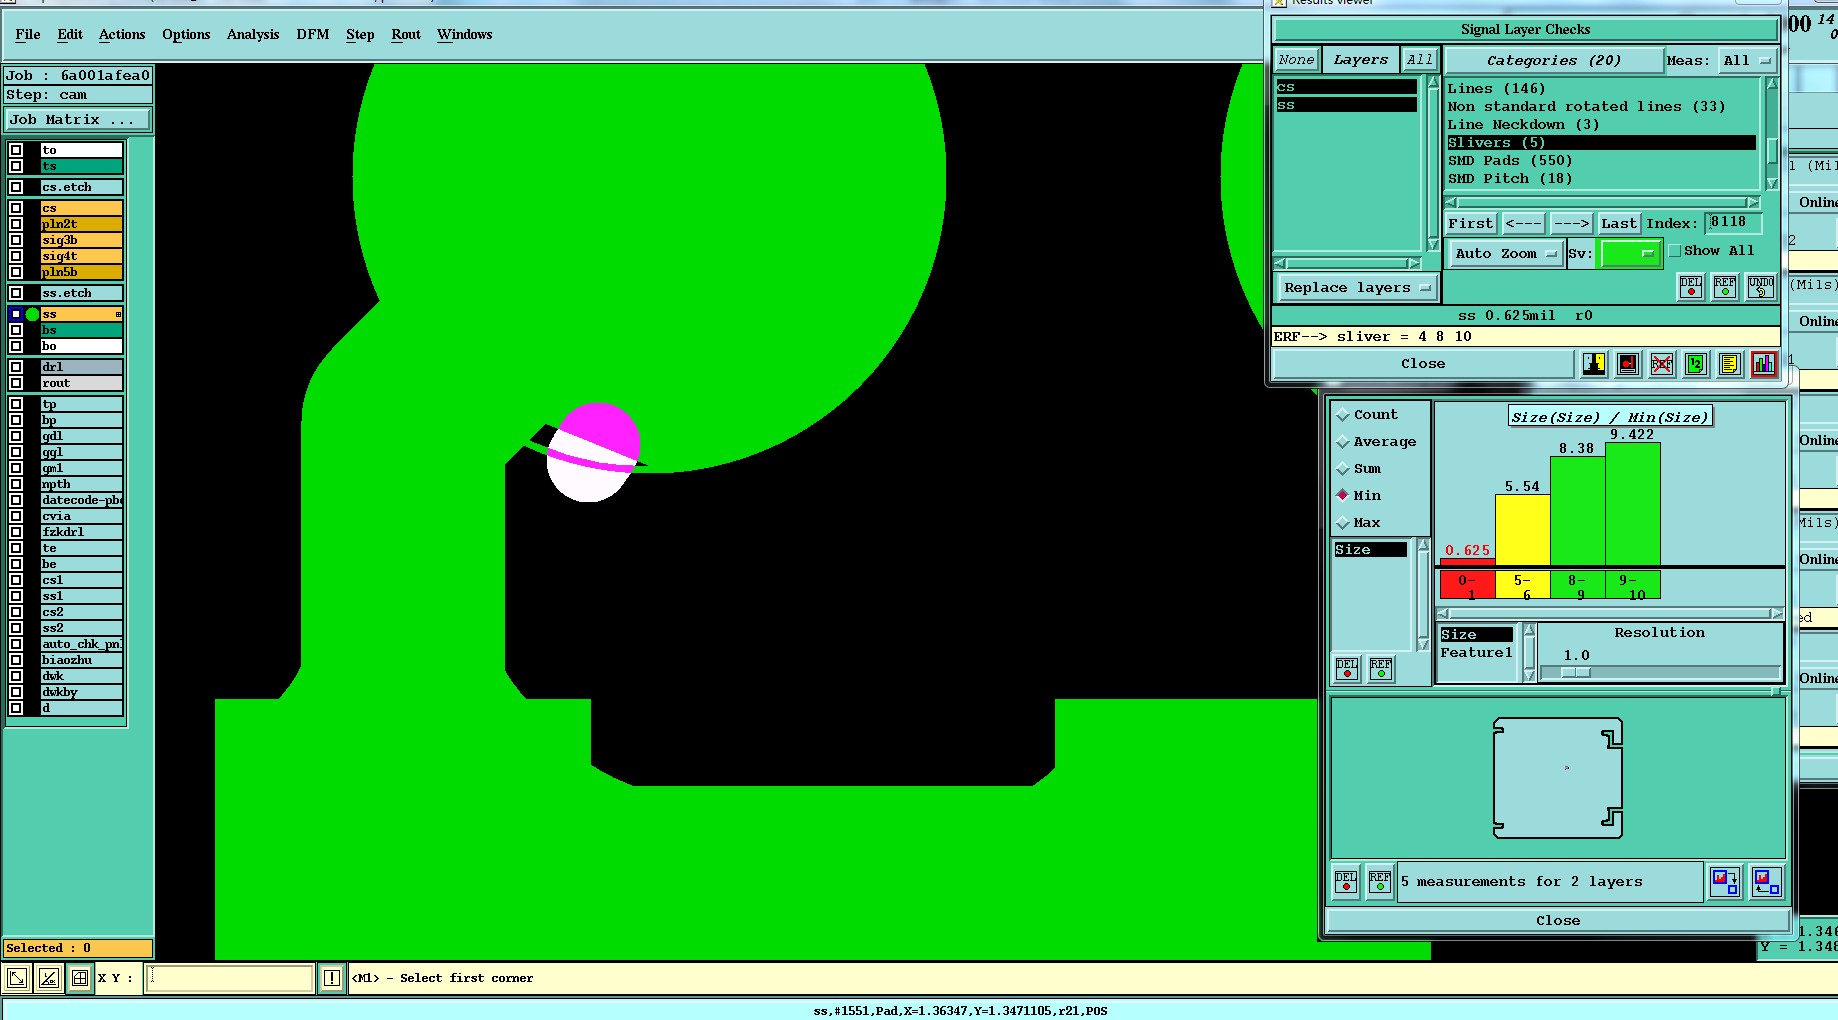The image size is (1838, 1020).
Task: Click DEL icon beside '5 measurements' text
Action: pyautogui.click(x=1346, y=882)
